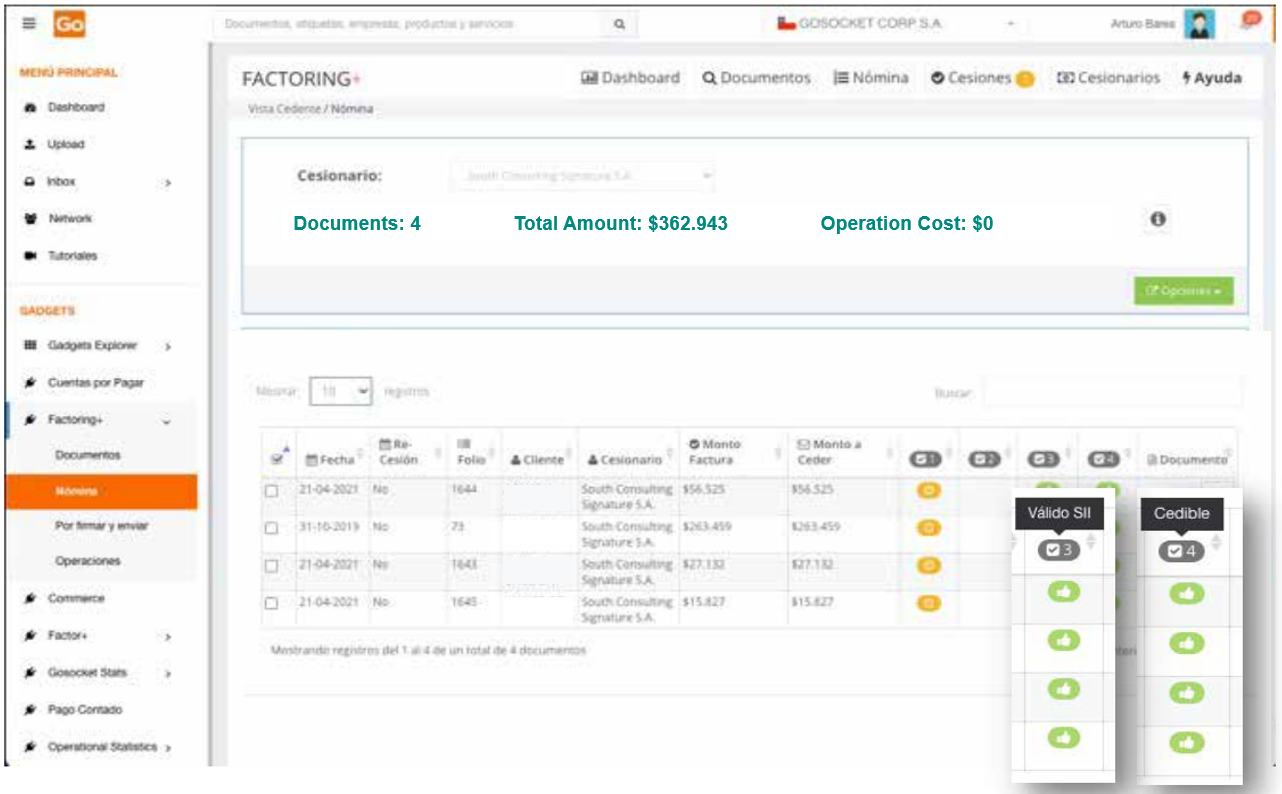Click the first green thumbs-up under Cedible
1282x794 pixels.
(x=1186, y=594)
